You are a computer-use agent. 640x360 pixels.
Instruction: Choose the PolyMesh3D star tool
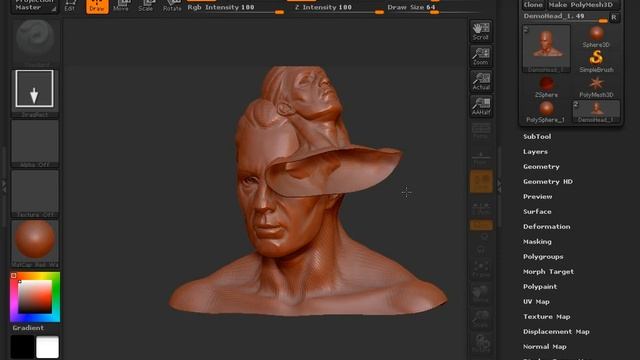pyautogui.click(x=596, y=87)
